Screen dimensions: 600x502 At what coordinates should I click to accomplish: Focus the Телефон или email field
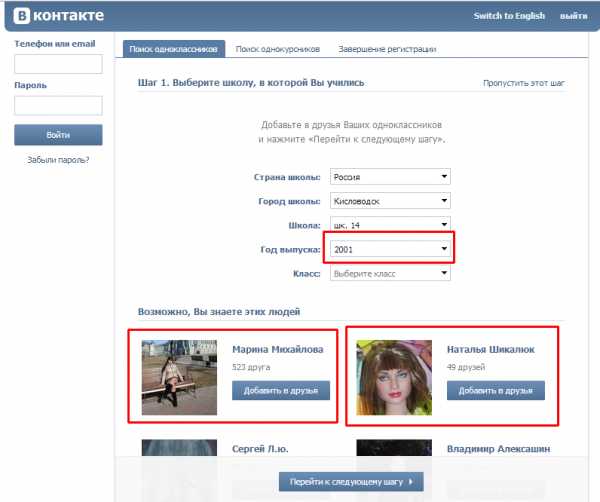(58, 64)
